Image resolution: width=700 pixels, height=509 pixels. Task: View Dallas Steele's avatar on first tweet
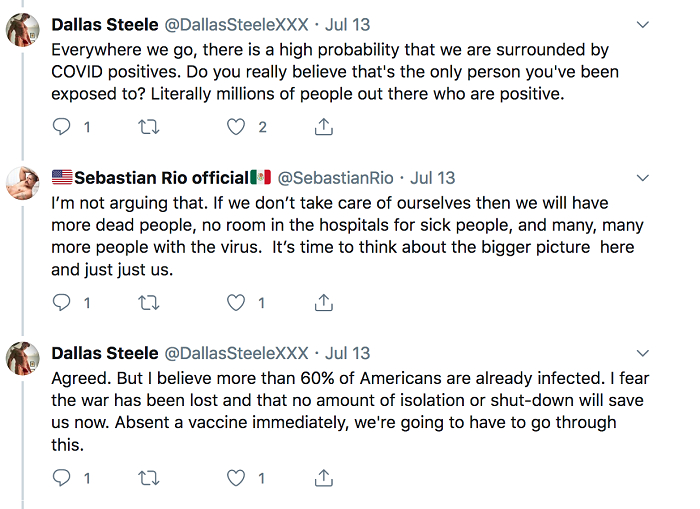pos(23,32)
